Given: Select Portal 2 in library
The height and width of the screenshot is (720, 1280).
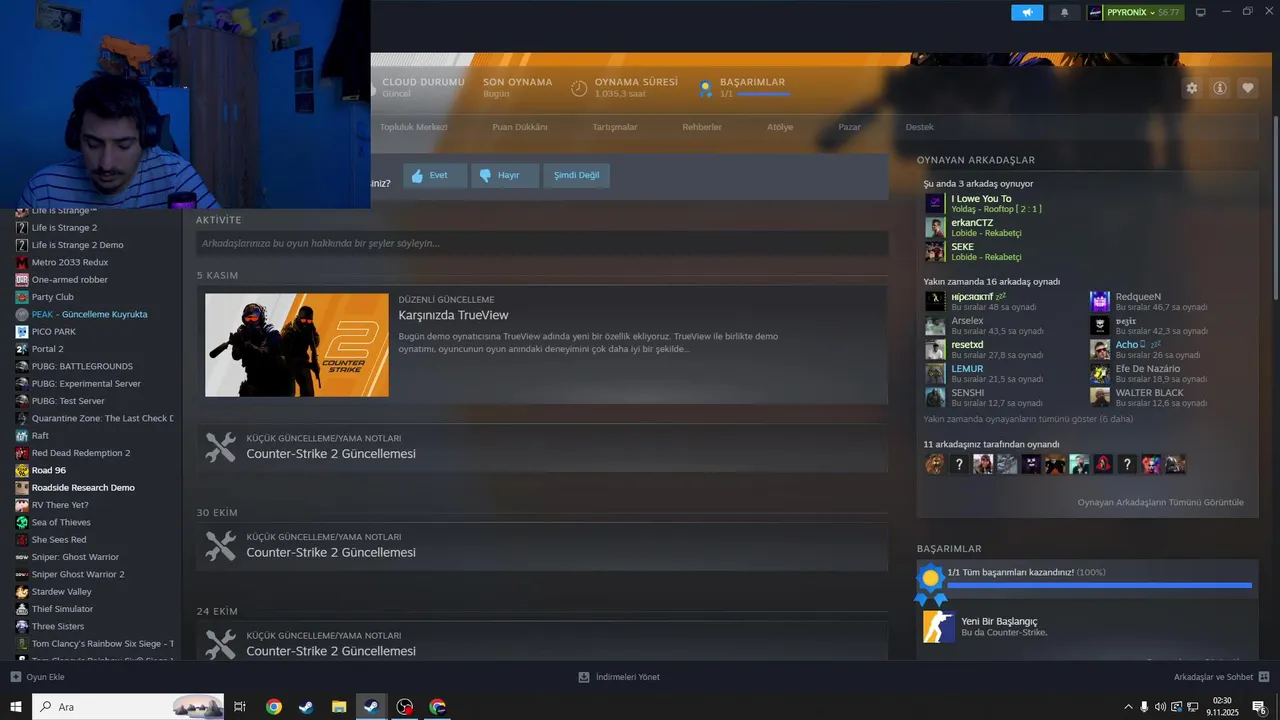Looking at the screenshot, I should tap(47, 349).
